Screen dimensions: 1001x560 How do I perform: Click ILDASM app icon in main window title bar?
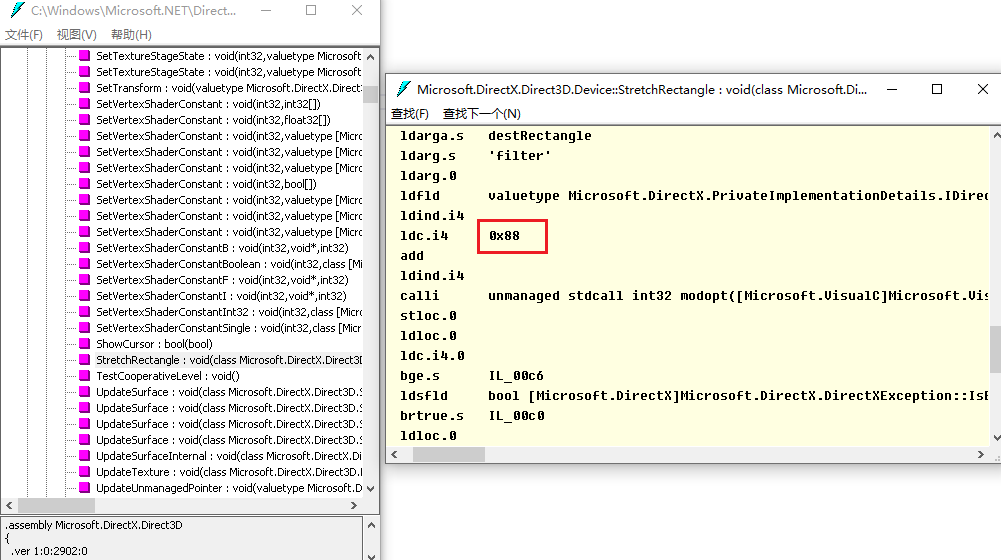pos(17,10)
